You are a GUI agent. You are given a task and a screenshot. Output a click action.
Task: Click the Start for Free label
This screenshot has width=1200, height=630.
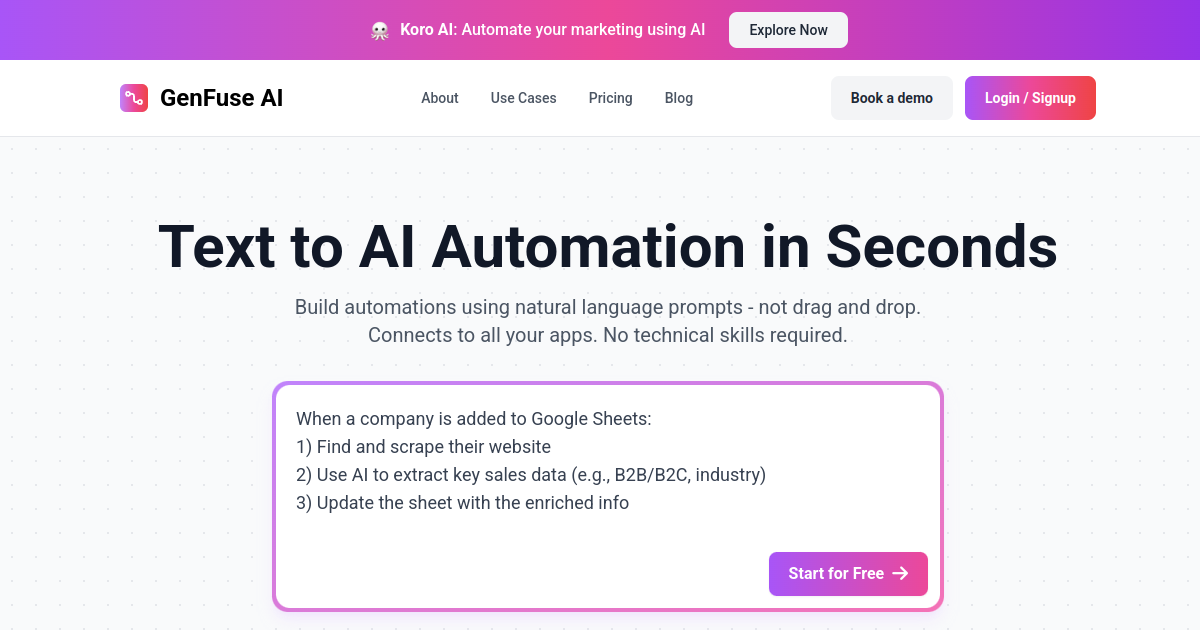[836, 573]
